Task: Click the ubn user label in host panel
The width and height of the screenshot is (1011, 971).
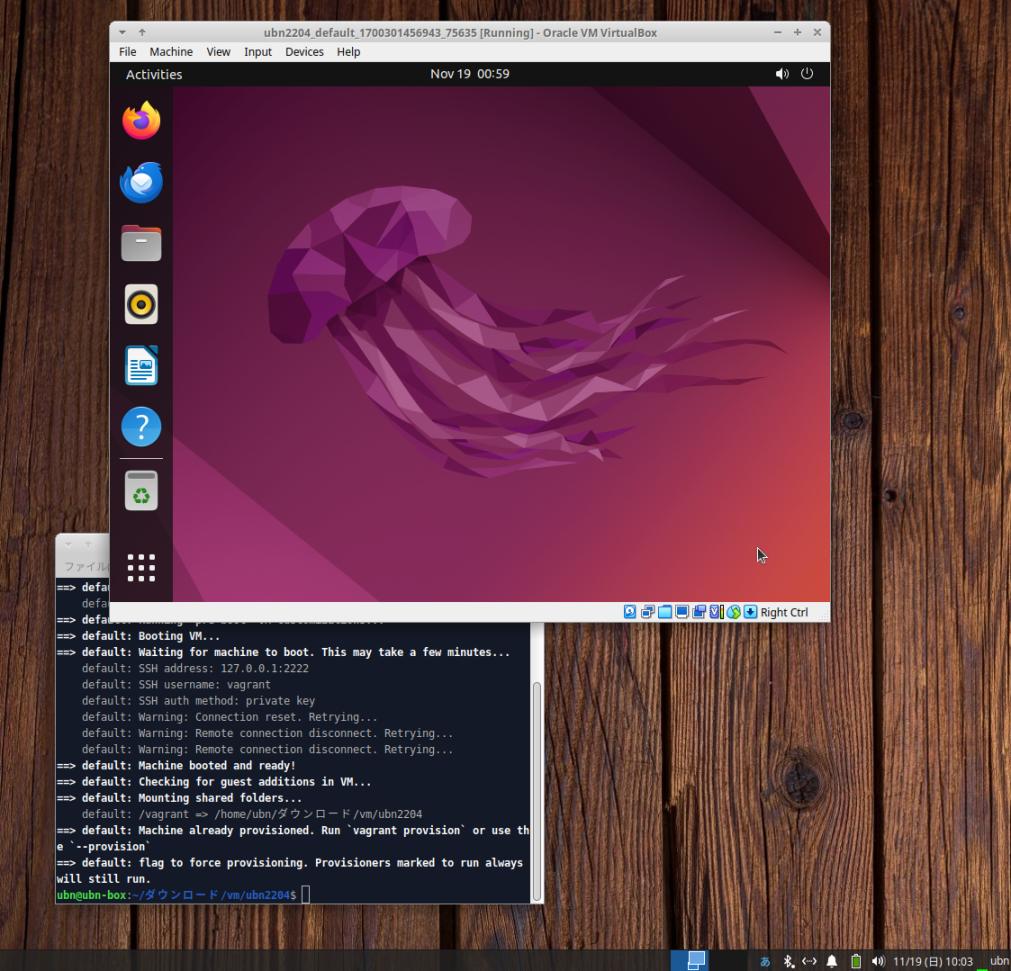Action: click(1000, 961)
